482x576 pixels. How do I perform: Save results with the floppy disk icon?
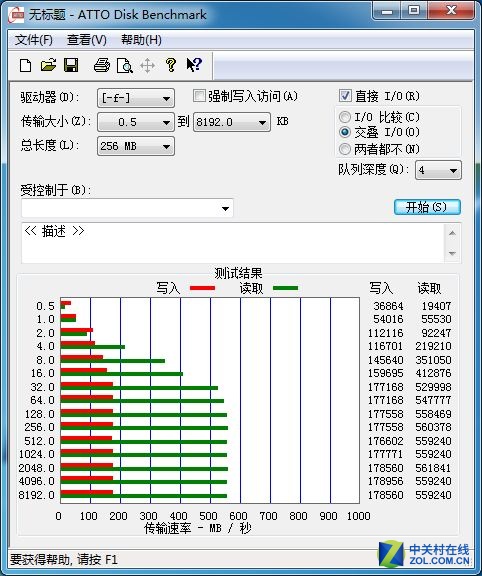[x=71, y=65]
